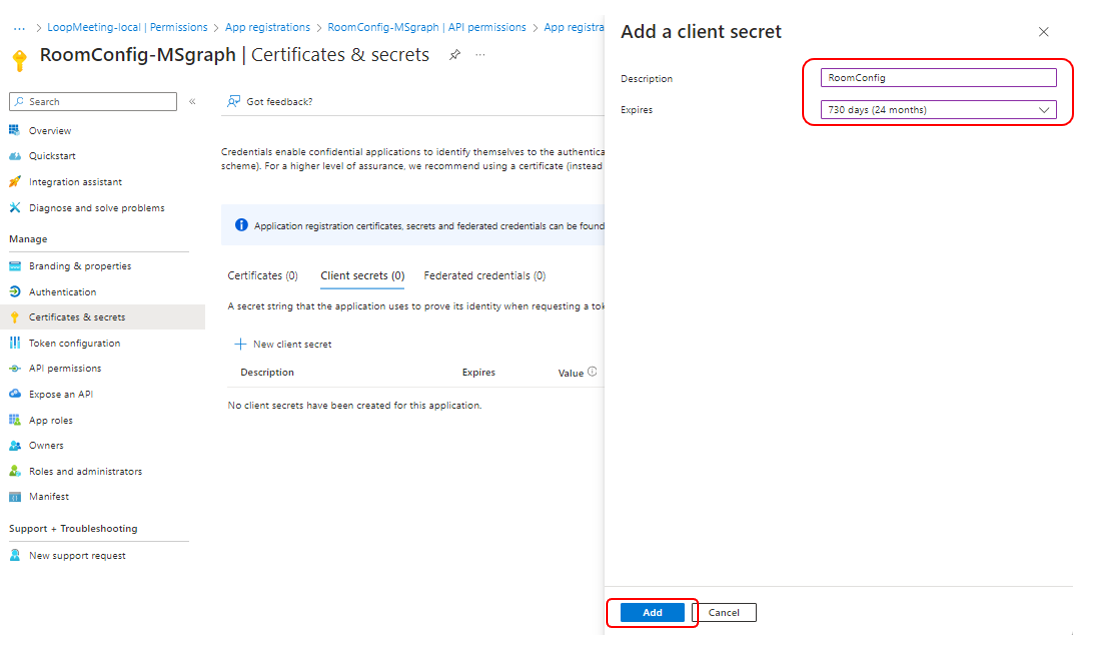Click the Diagnose and solve problems wrench icon
This screenshot has height=648, width=1111.
pos(14,208)
